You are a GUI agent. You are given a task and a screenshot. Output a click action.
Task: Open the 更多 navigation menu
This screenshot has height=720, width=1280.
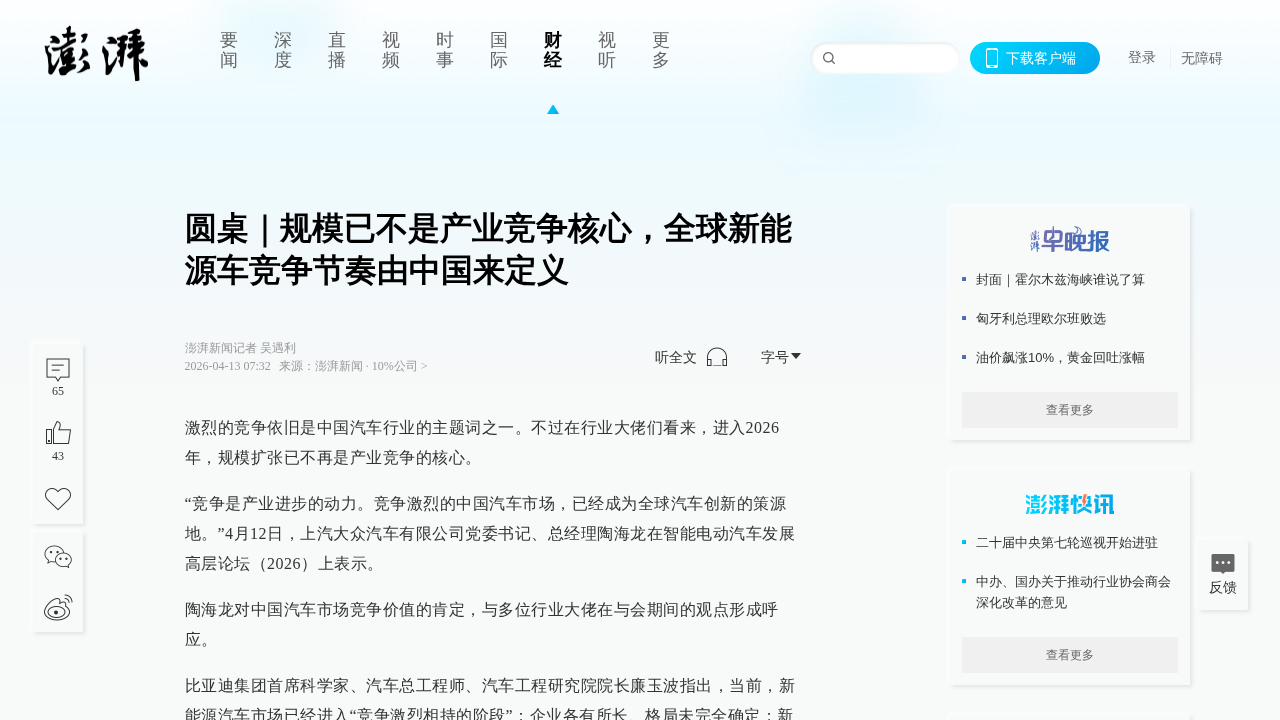pos(661,50)
